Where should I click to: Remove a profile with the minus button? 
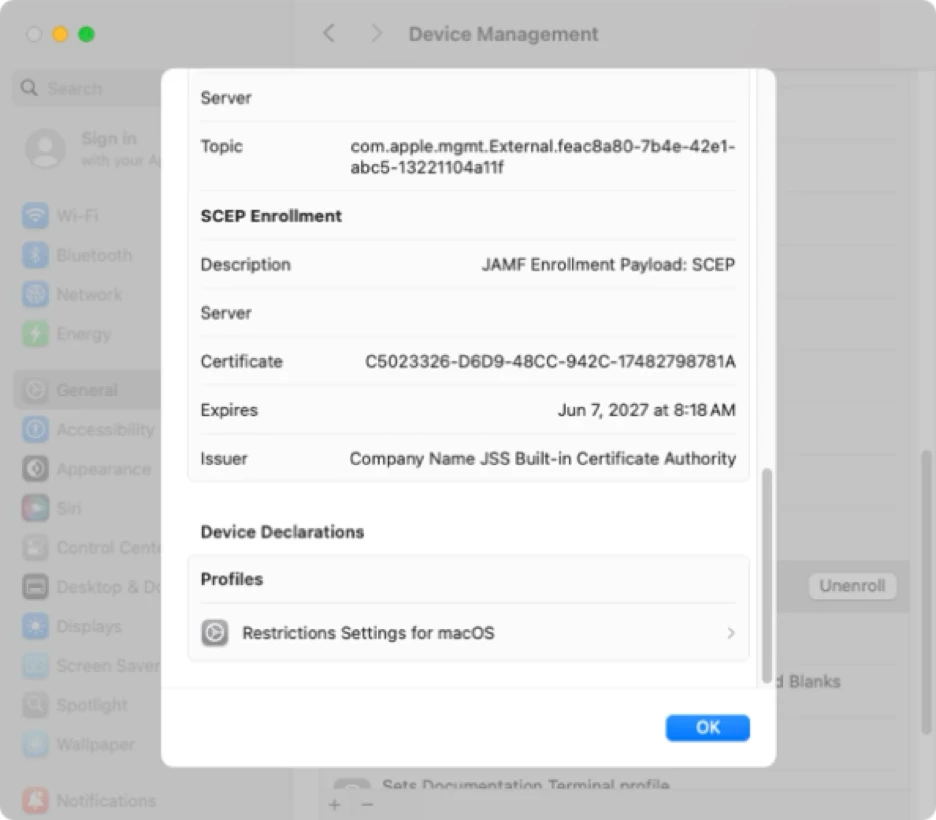(x=367, y=804)
